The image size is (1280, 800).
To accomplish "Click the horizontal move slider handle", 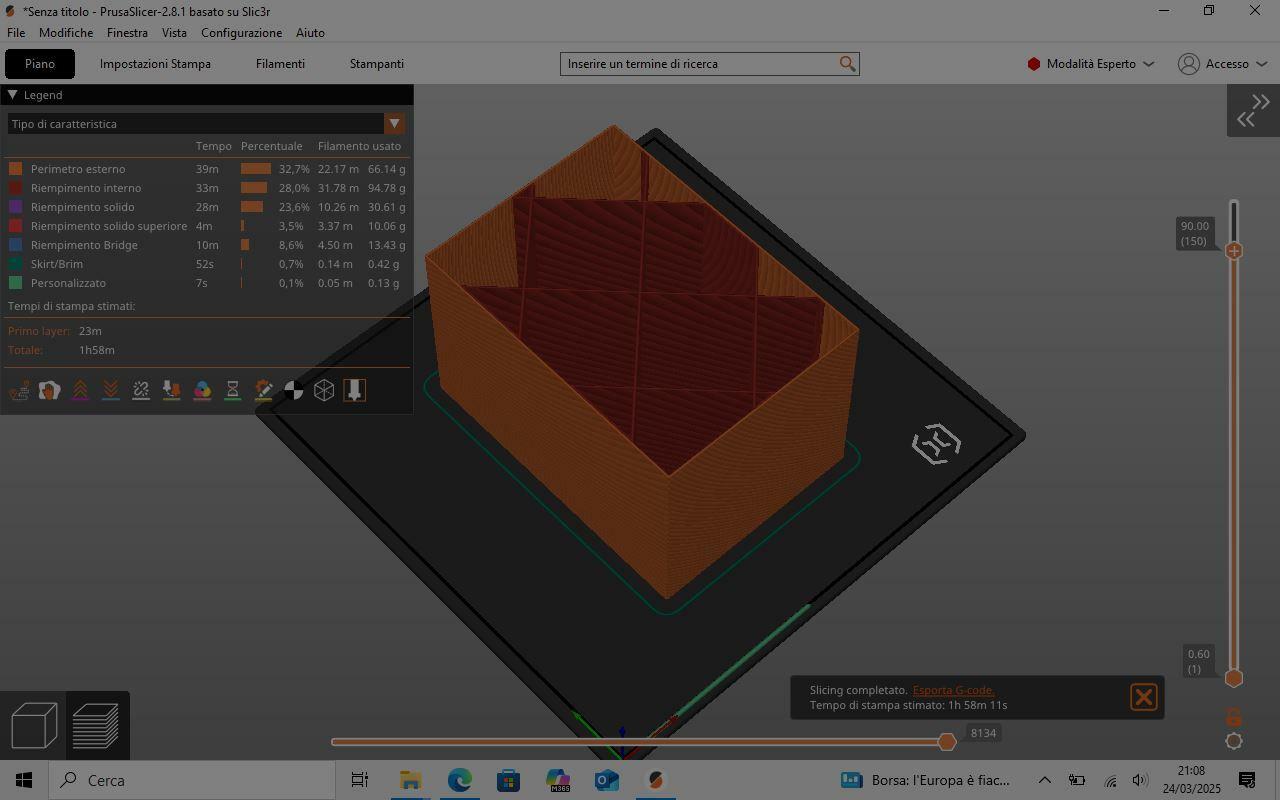I will (947, 742).
